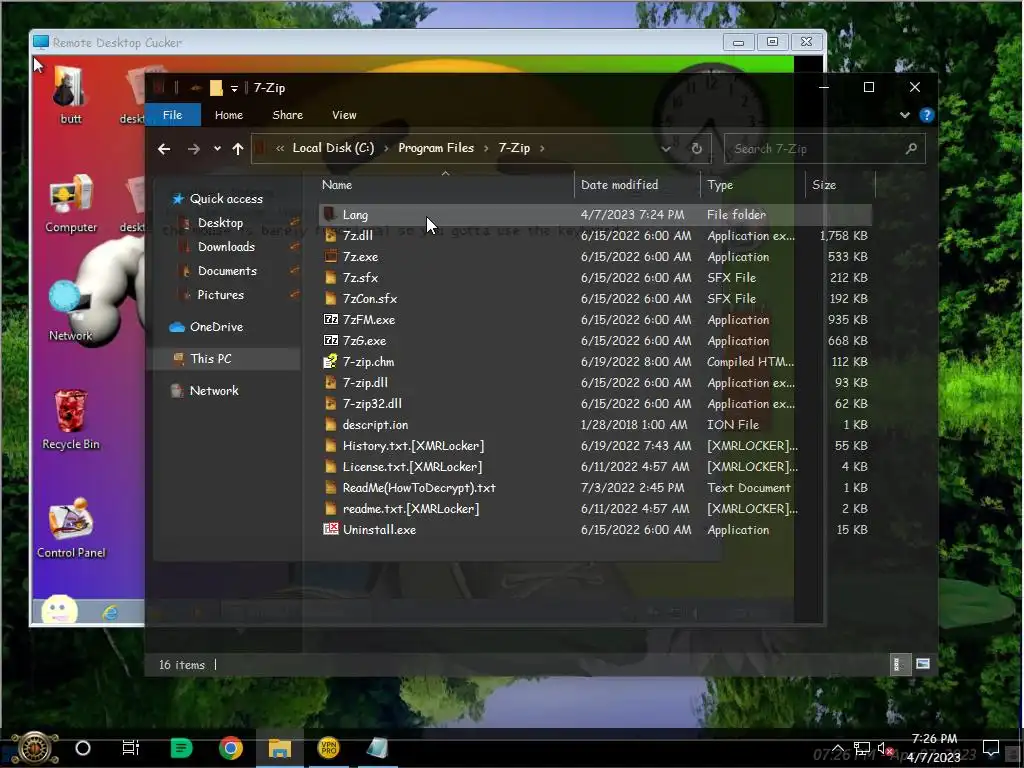Expand the ribbon chevron
This screenshot has width=1024, height=768.
pos(904,116)
